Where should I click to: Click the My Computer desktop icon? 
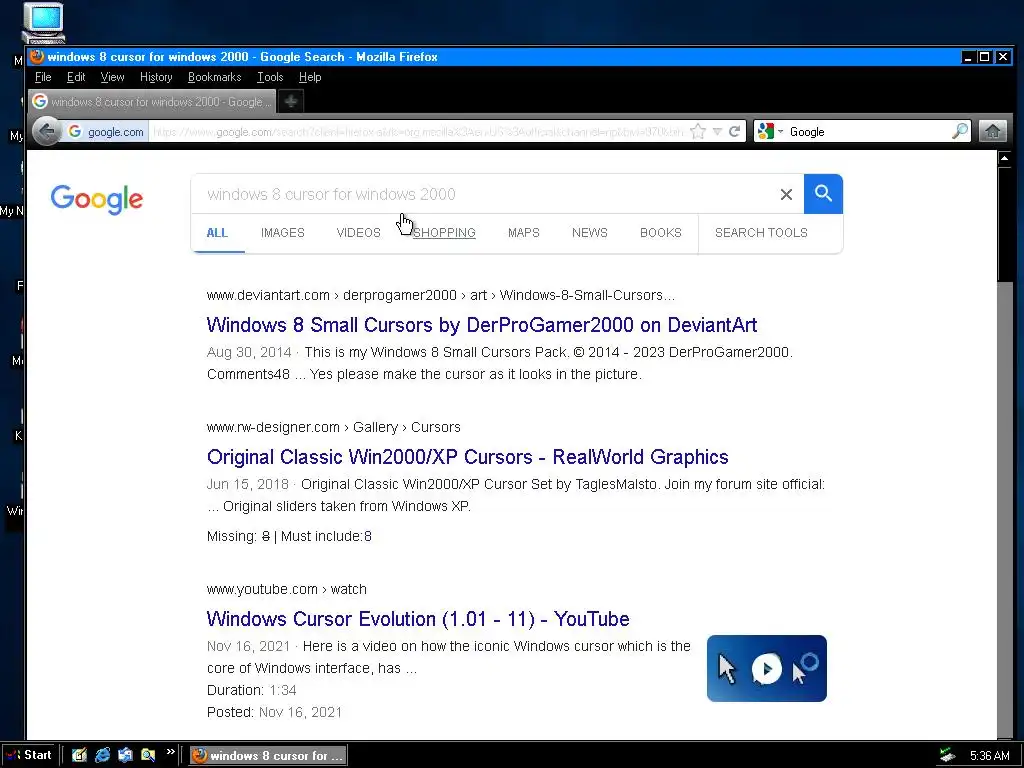point(43,22)
